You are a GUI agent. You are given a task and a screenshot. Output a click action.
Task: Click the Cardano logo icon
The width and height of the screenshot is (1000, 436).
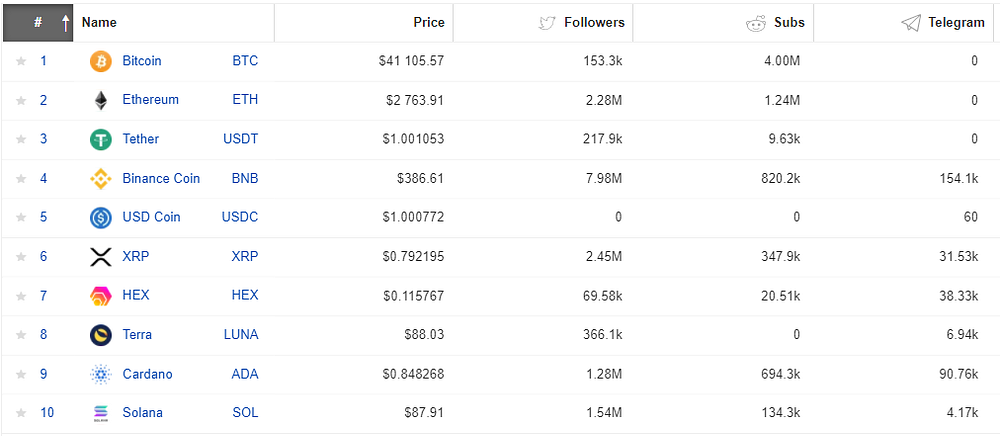tap(101, 374)
